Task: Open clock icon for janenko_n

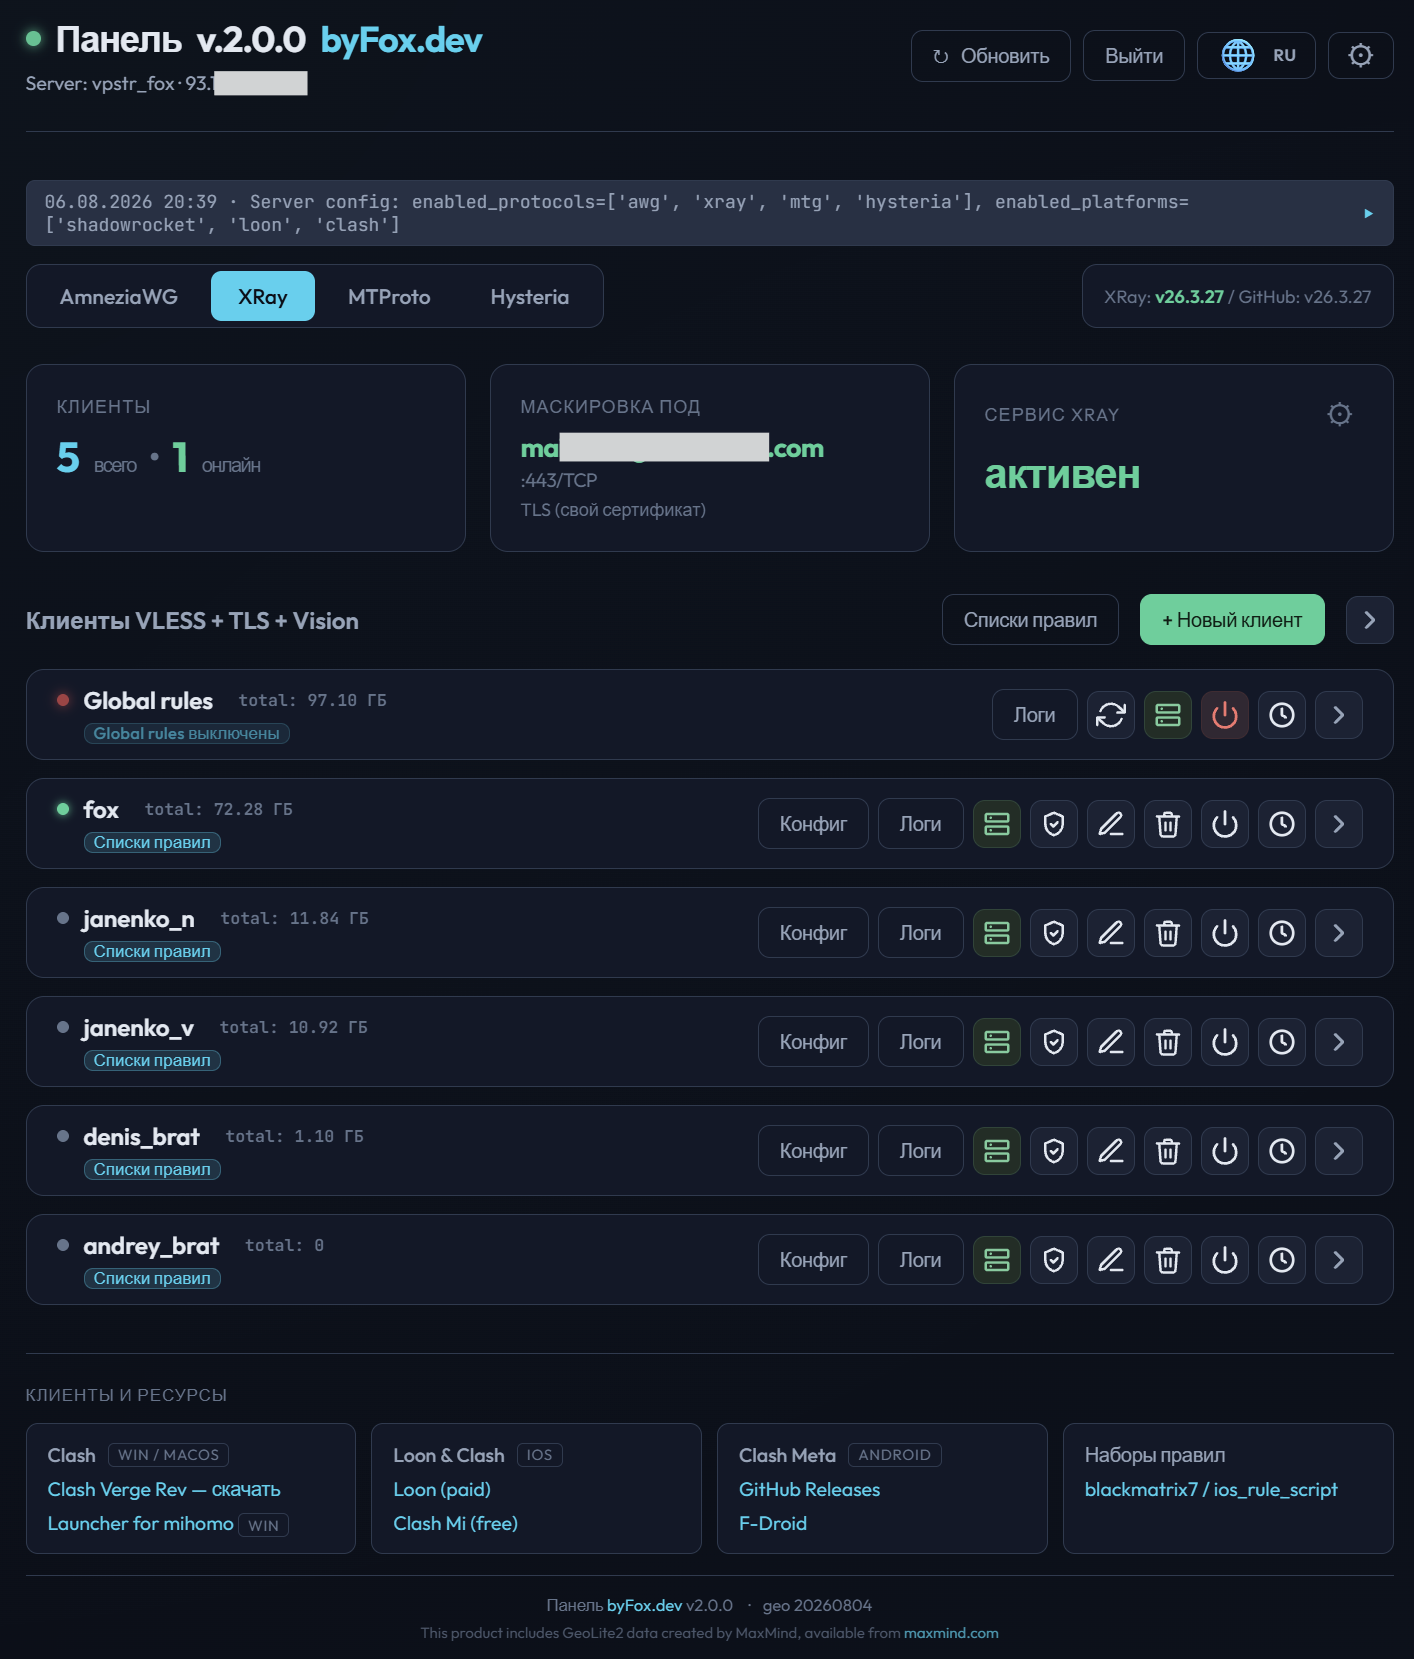Action: (x=1282, y=933)
